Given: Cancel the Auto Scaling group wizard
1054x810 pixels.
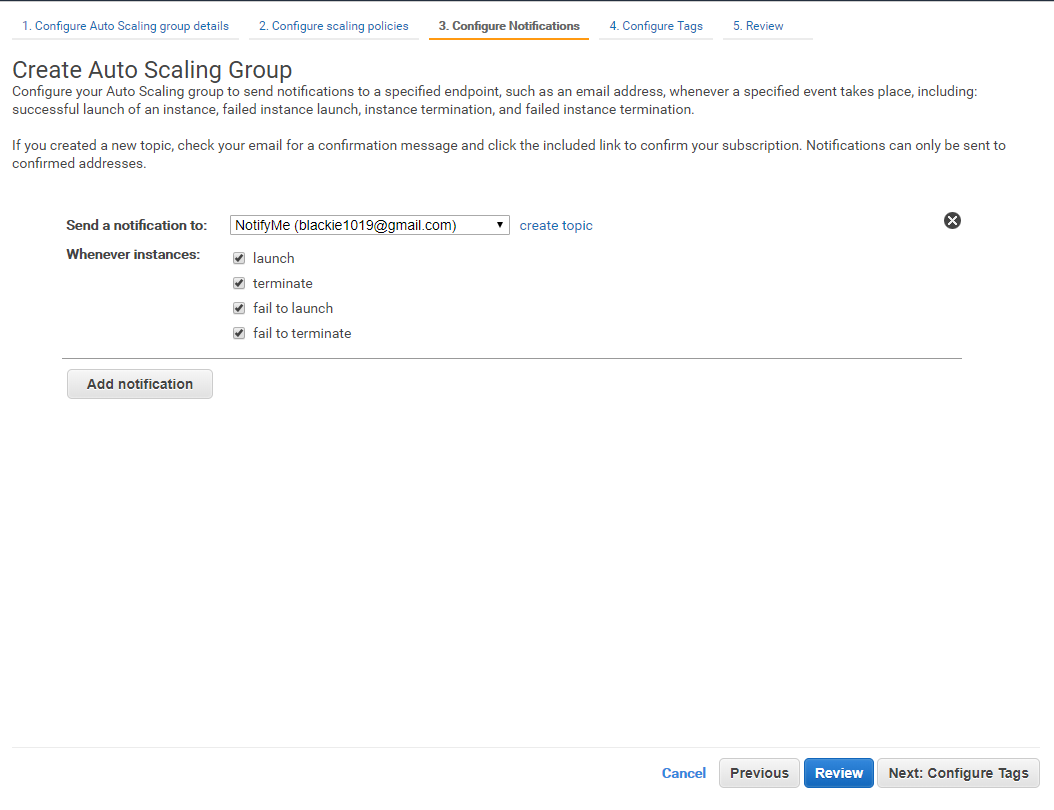Looking at the screenshot, I should click(684, 773).
